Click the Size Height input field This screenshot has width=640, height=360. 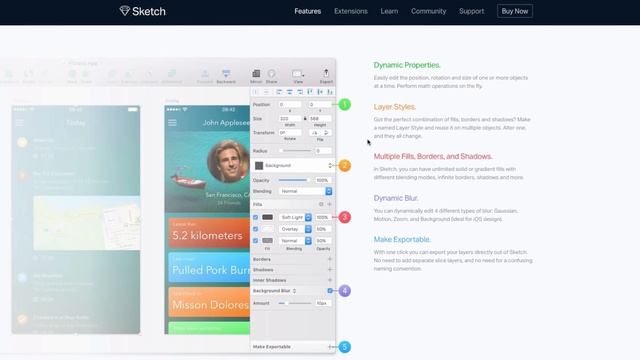320,118
